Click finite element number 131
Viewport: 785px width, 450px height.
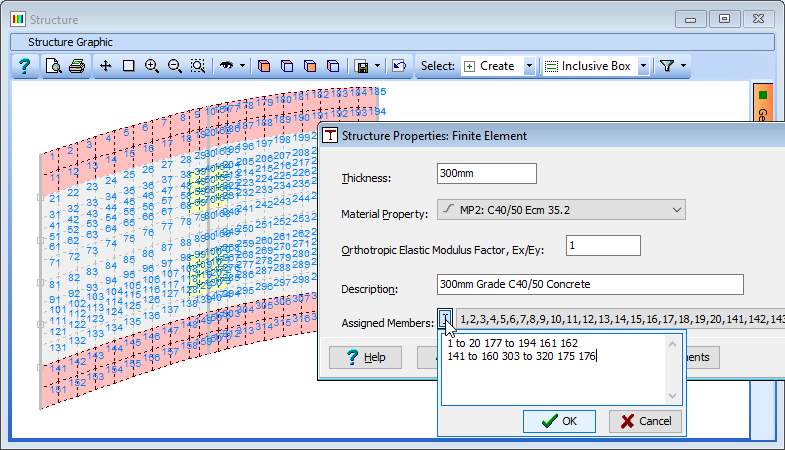tap(58, 347)
